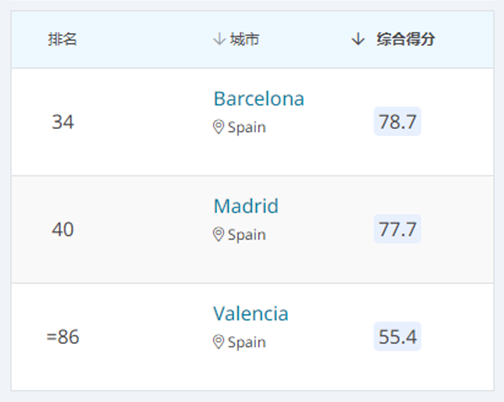
Task: Select rank 34 cell
Action: tap(63, 122)
